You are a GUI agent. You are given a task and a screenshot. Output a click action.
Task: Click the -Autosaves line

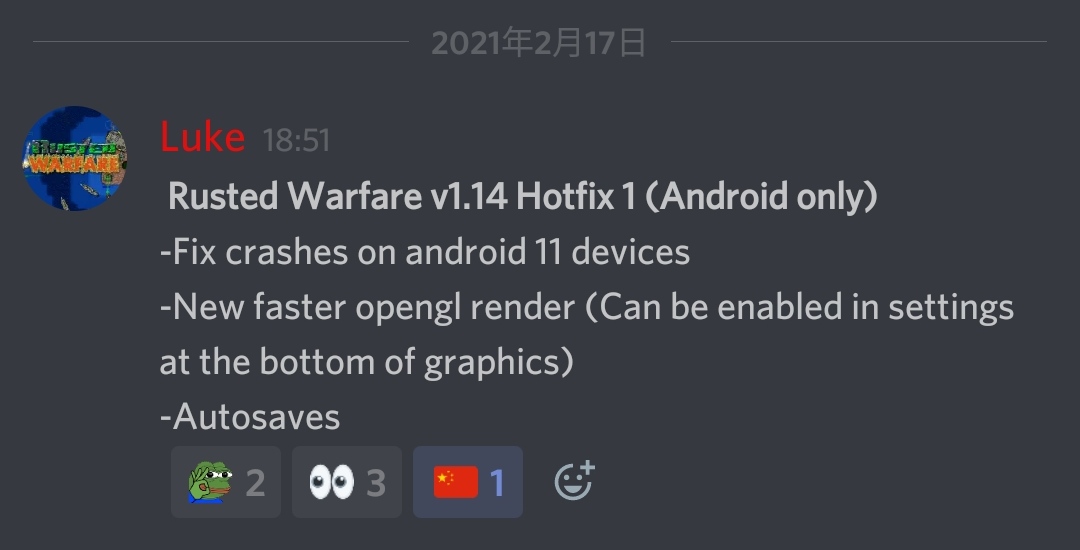click(x=250, y=417)
